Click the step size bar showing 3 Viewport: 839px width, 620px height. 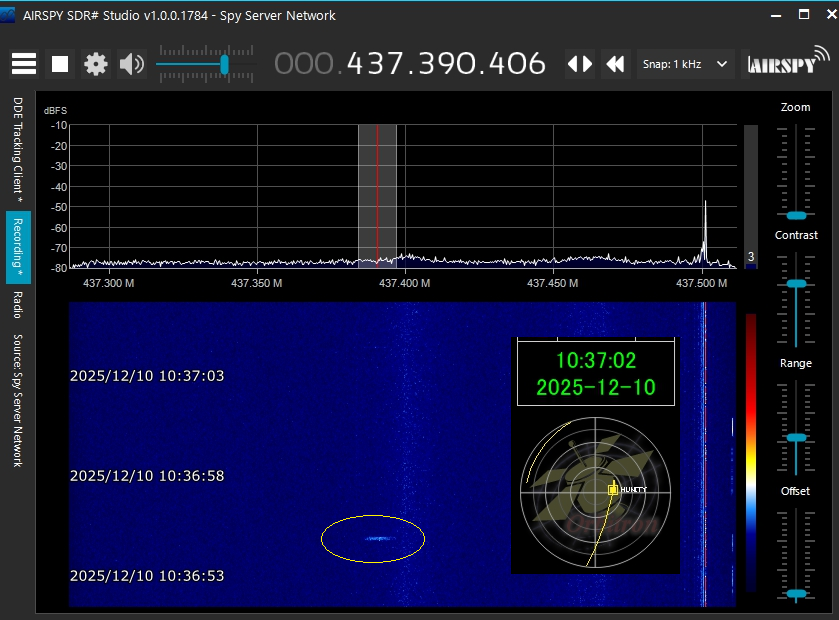click(751, 197)
